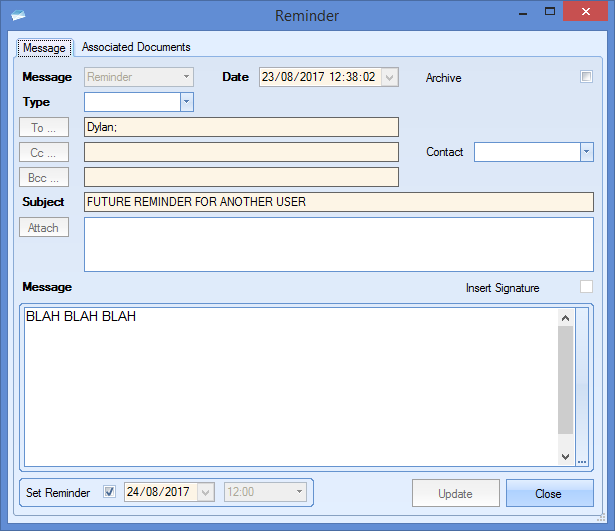The height and width of the screenshot is (531, 615).
Task: Click scrollbar up arrow in message body
Action: (x=565, y=318)
